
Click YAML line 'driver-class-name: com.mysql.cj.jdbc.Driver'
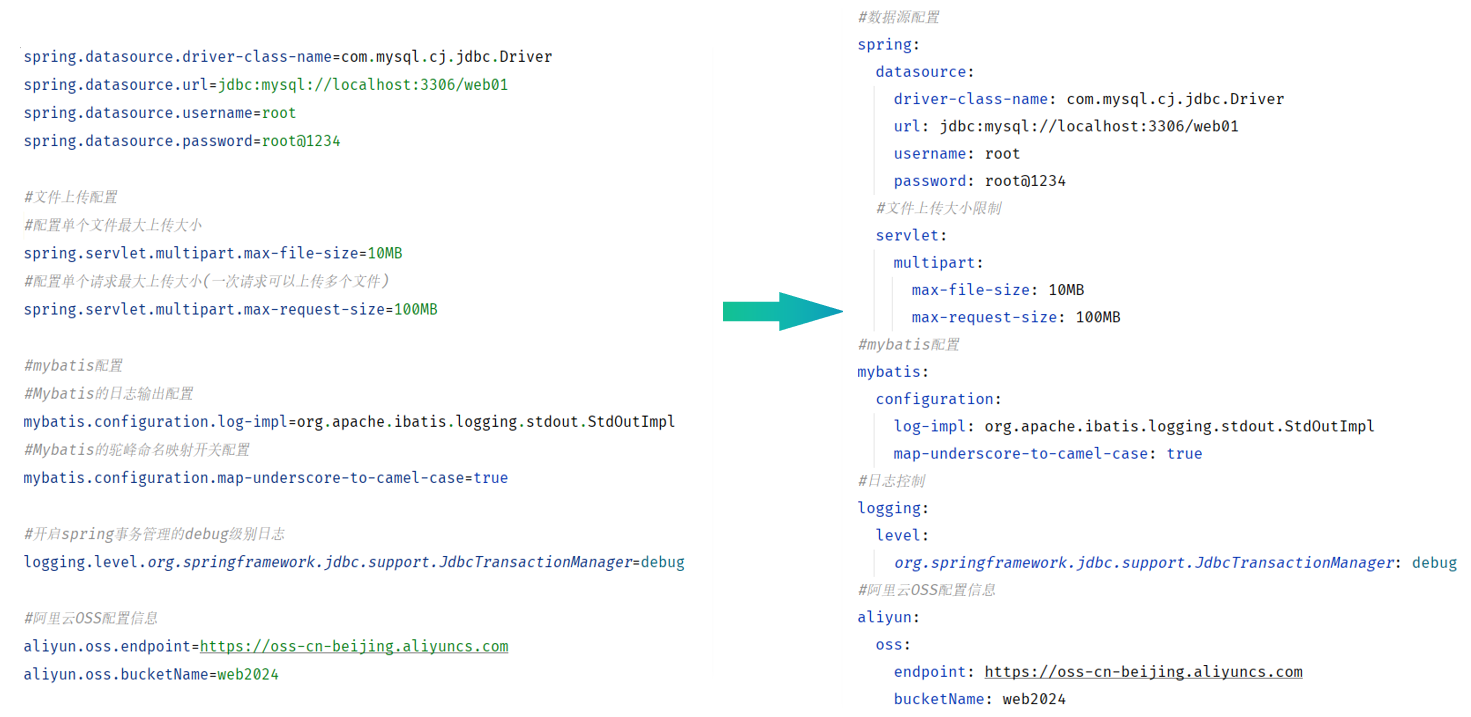click(1089, 99)
